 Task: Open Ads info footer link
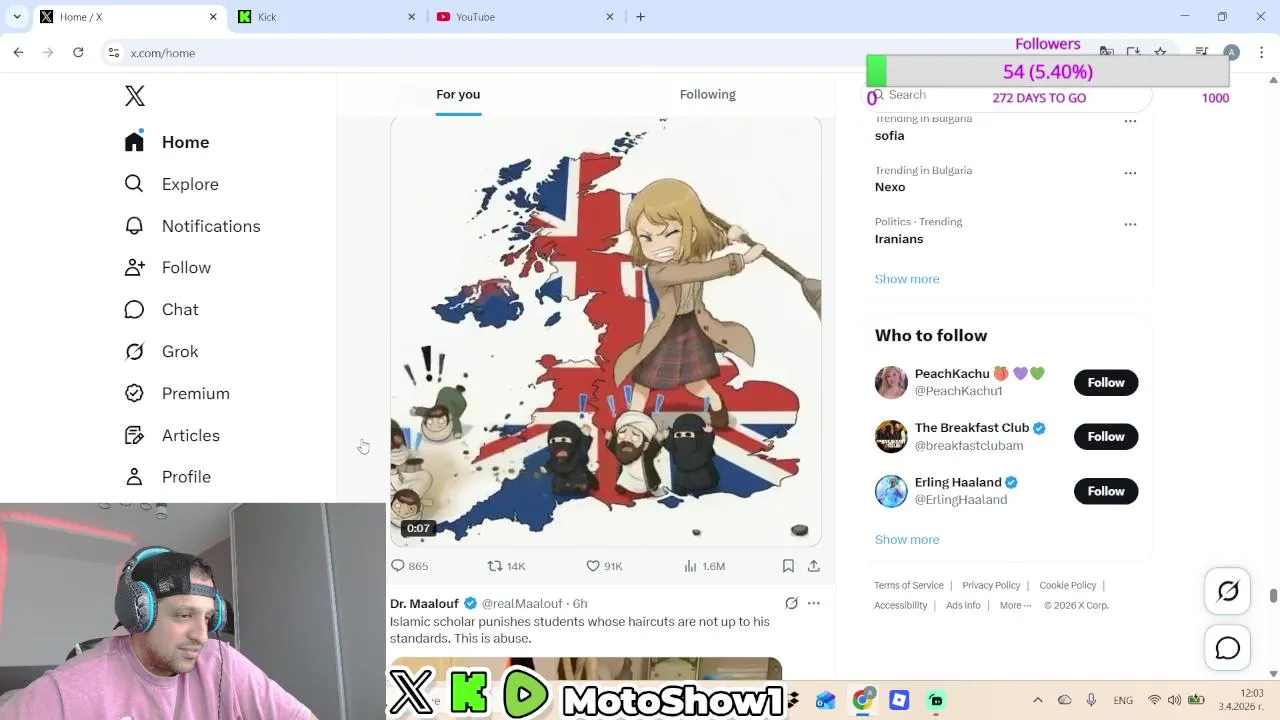pyautogui.click(x=963, y=605)
